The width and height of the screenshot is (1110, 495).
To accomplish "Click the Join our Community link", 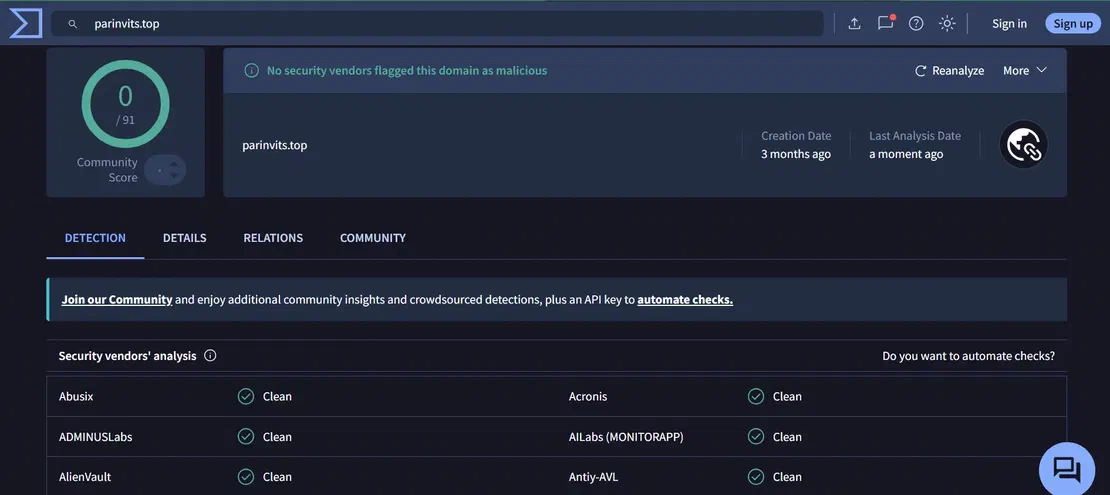I will click(117, 300).
